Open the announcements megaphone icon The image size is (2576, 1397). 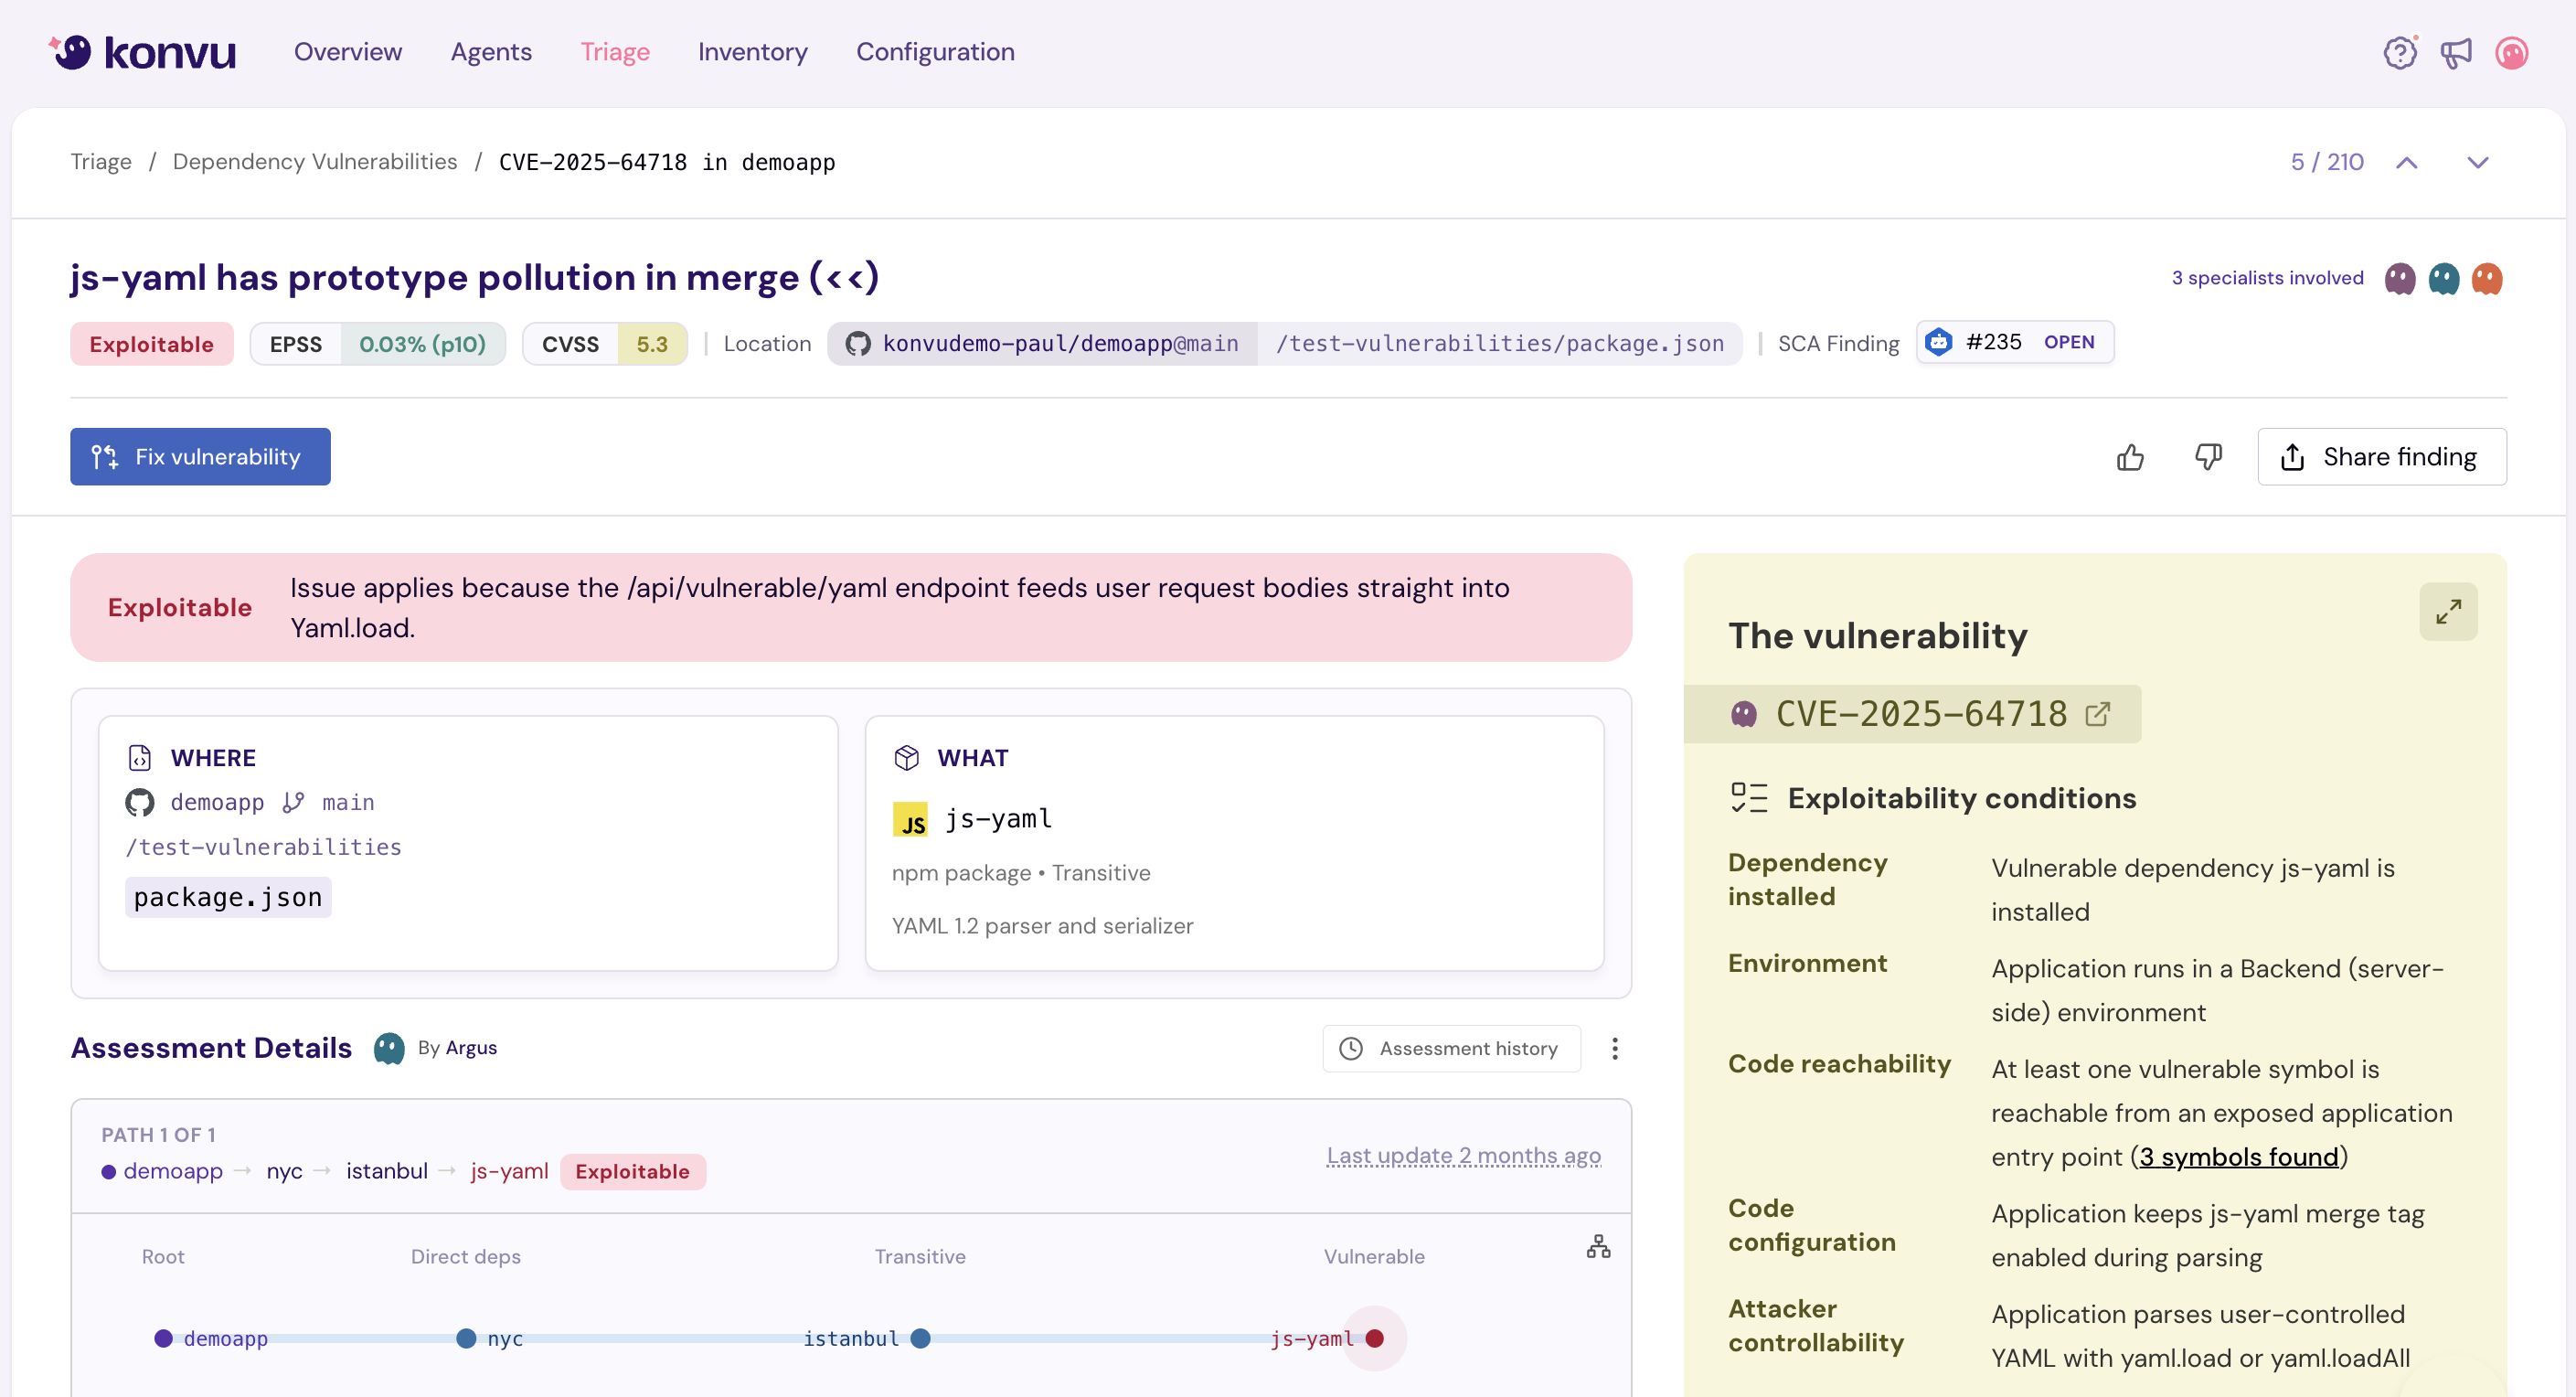2456,52
